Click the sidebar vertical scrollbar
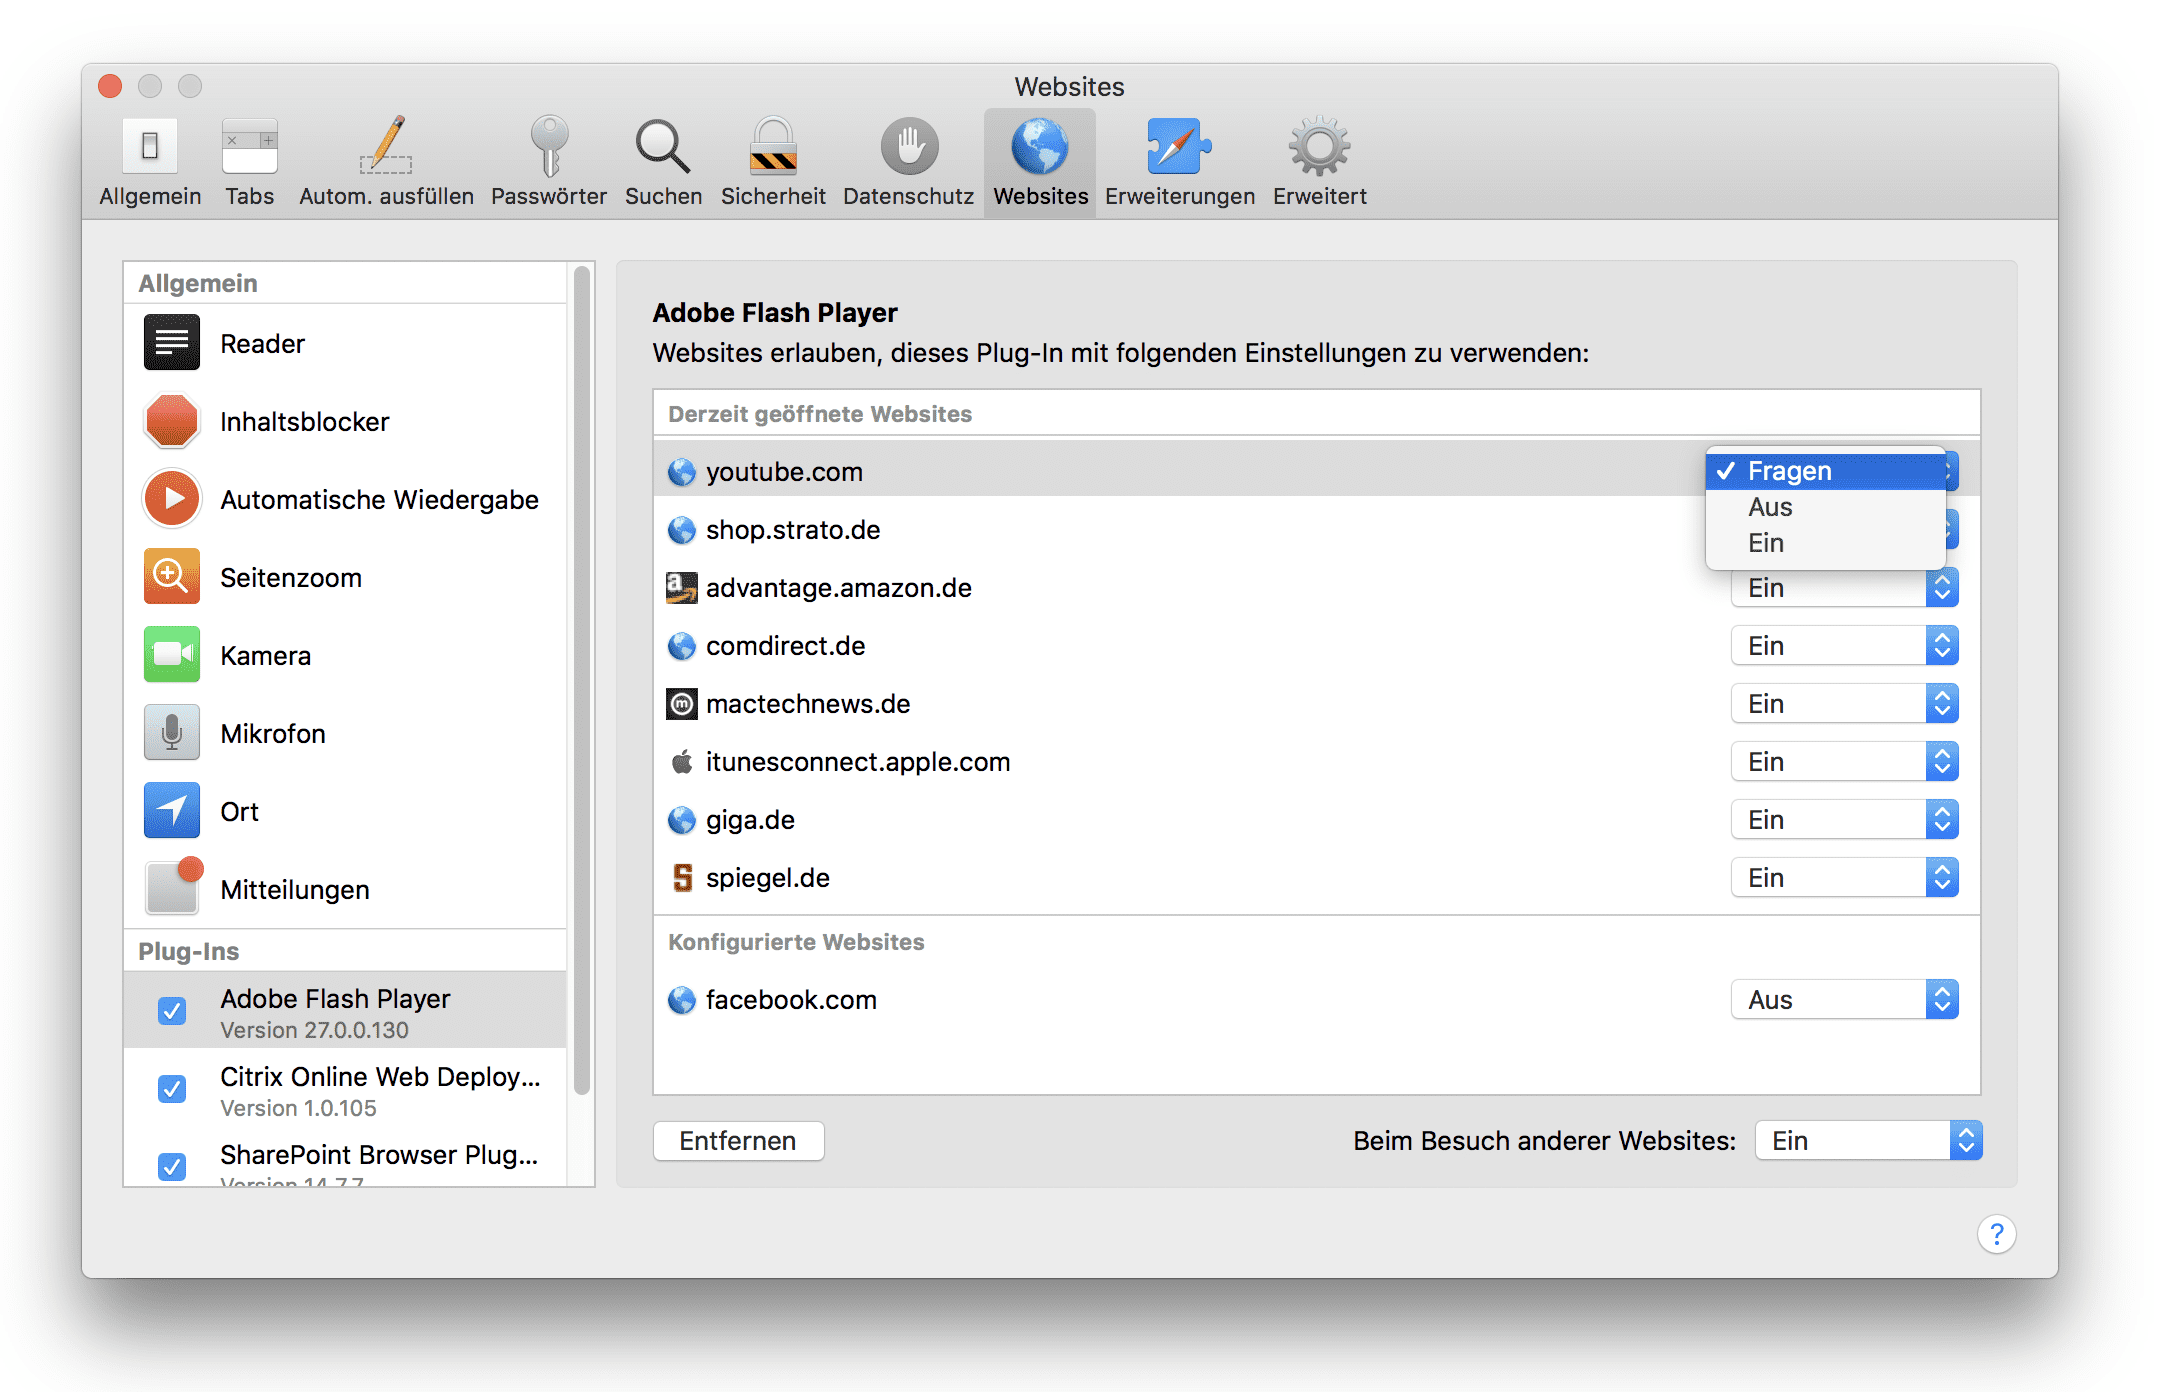 tap(582, 680)
